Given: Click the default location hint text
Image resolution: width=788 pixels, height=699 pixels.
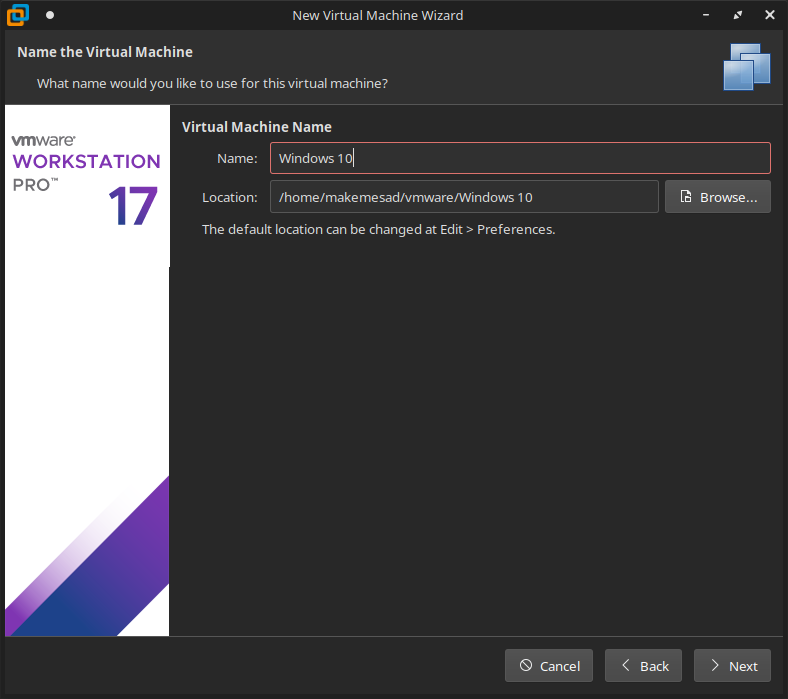Looking at the screenshot, I should pyautogui.click(x=378, y=229).
